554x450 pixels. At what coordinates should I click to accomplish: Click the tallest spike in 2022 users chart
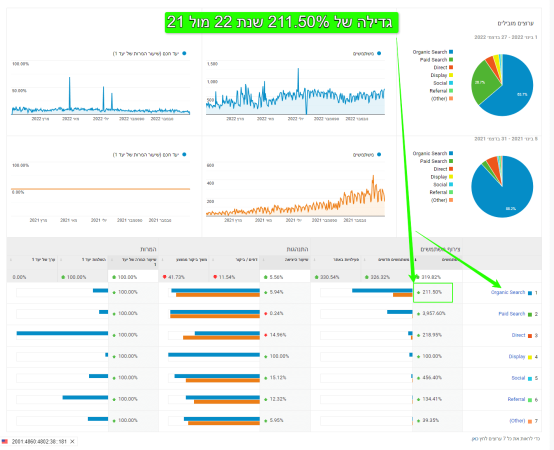[x=298, y=71]
